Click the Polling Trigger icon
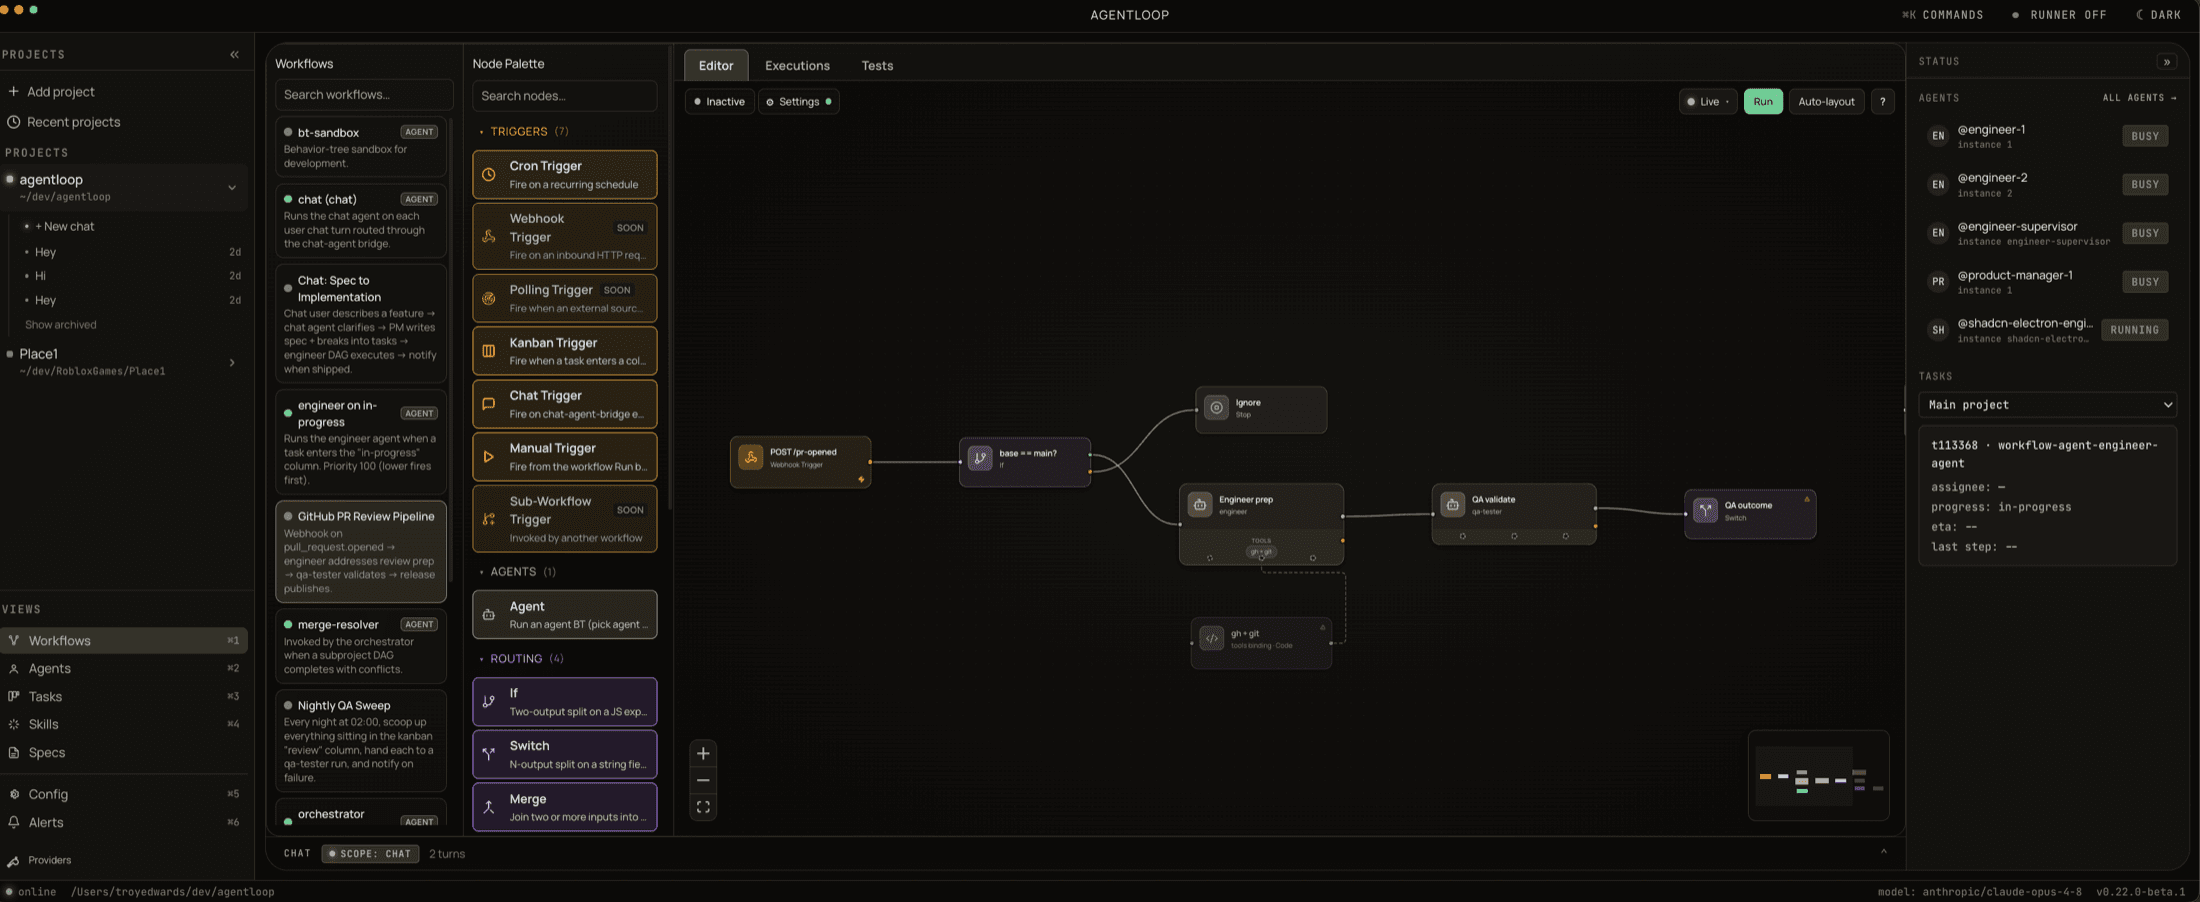Image resolution: width=2200 pixels, height=902 pixels. point(489,298)
